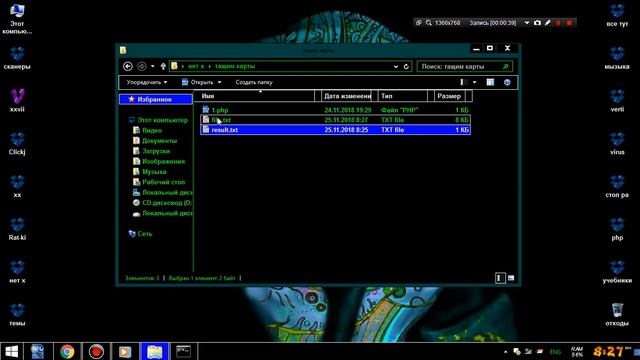Select the file 1.php
The height and width of the screenshot is (360, 640).
[220, 110]
